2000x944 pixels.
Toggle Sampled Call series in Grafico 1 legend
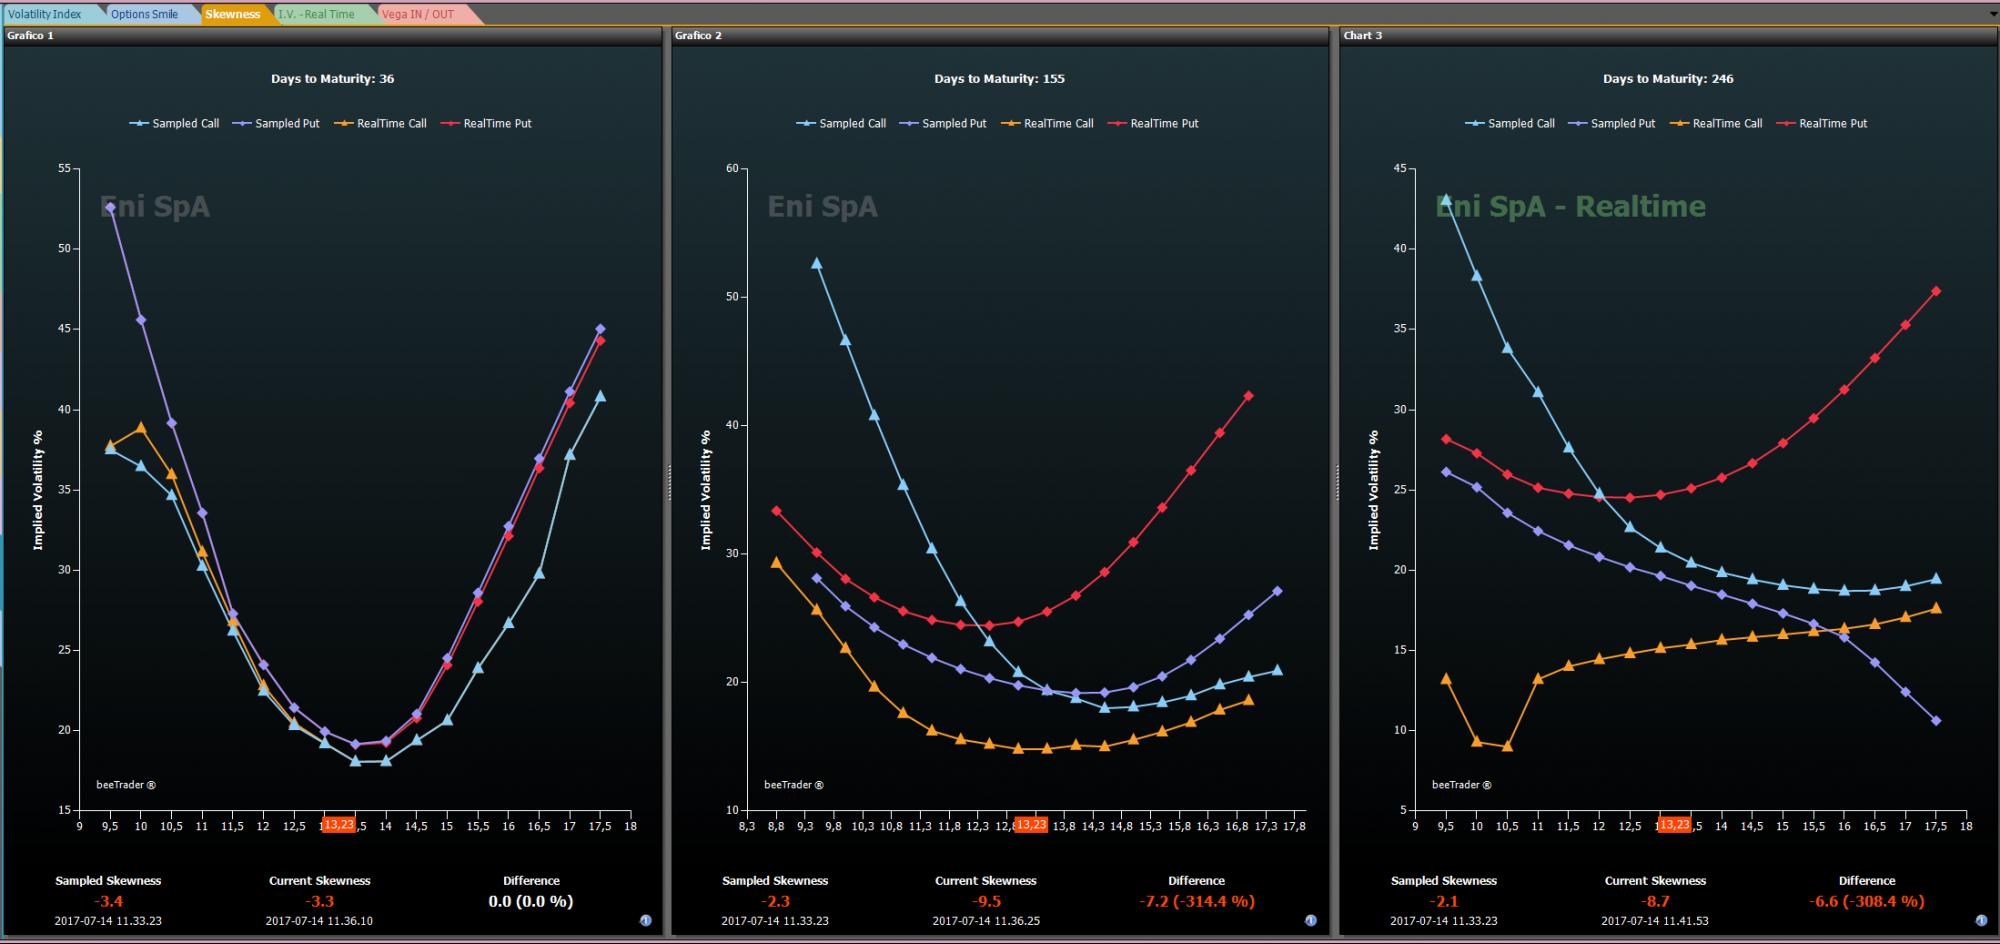(x=174, y=124)
